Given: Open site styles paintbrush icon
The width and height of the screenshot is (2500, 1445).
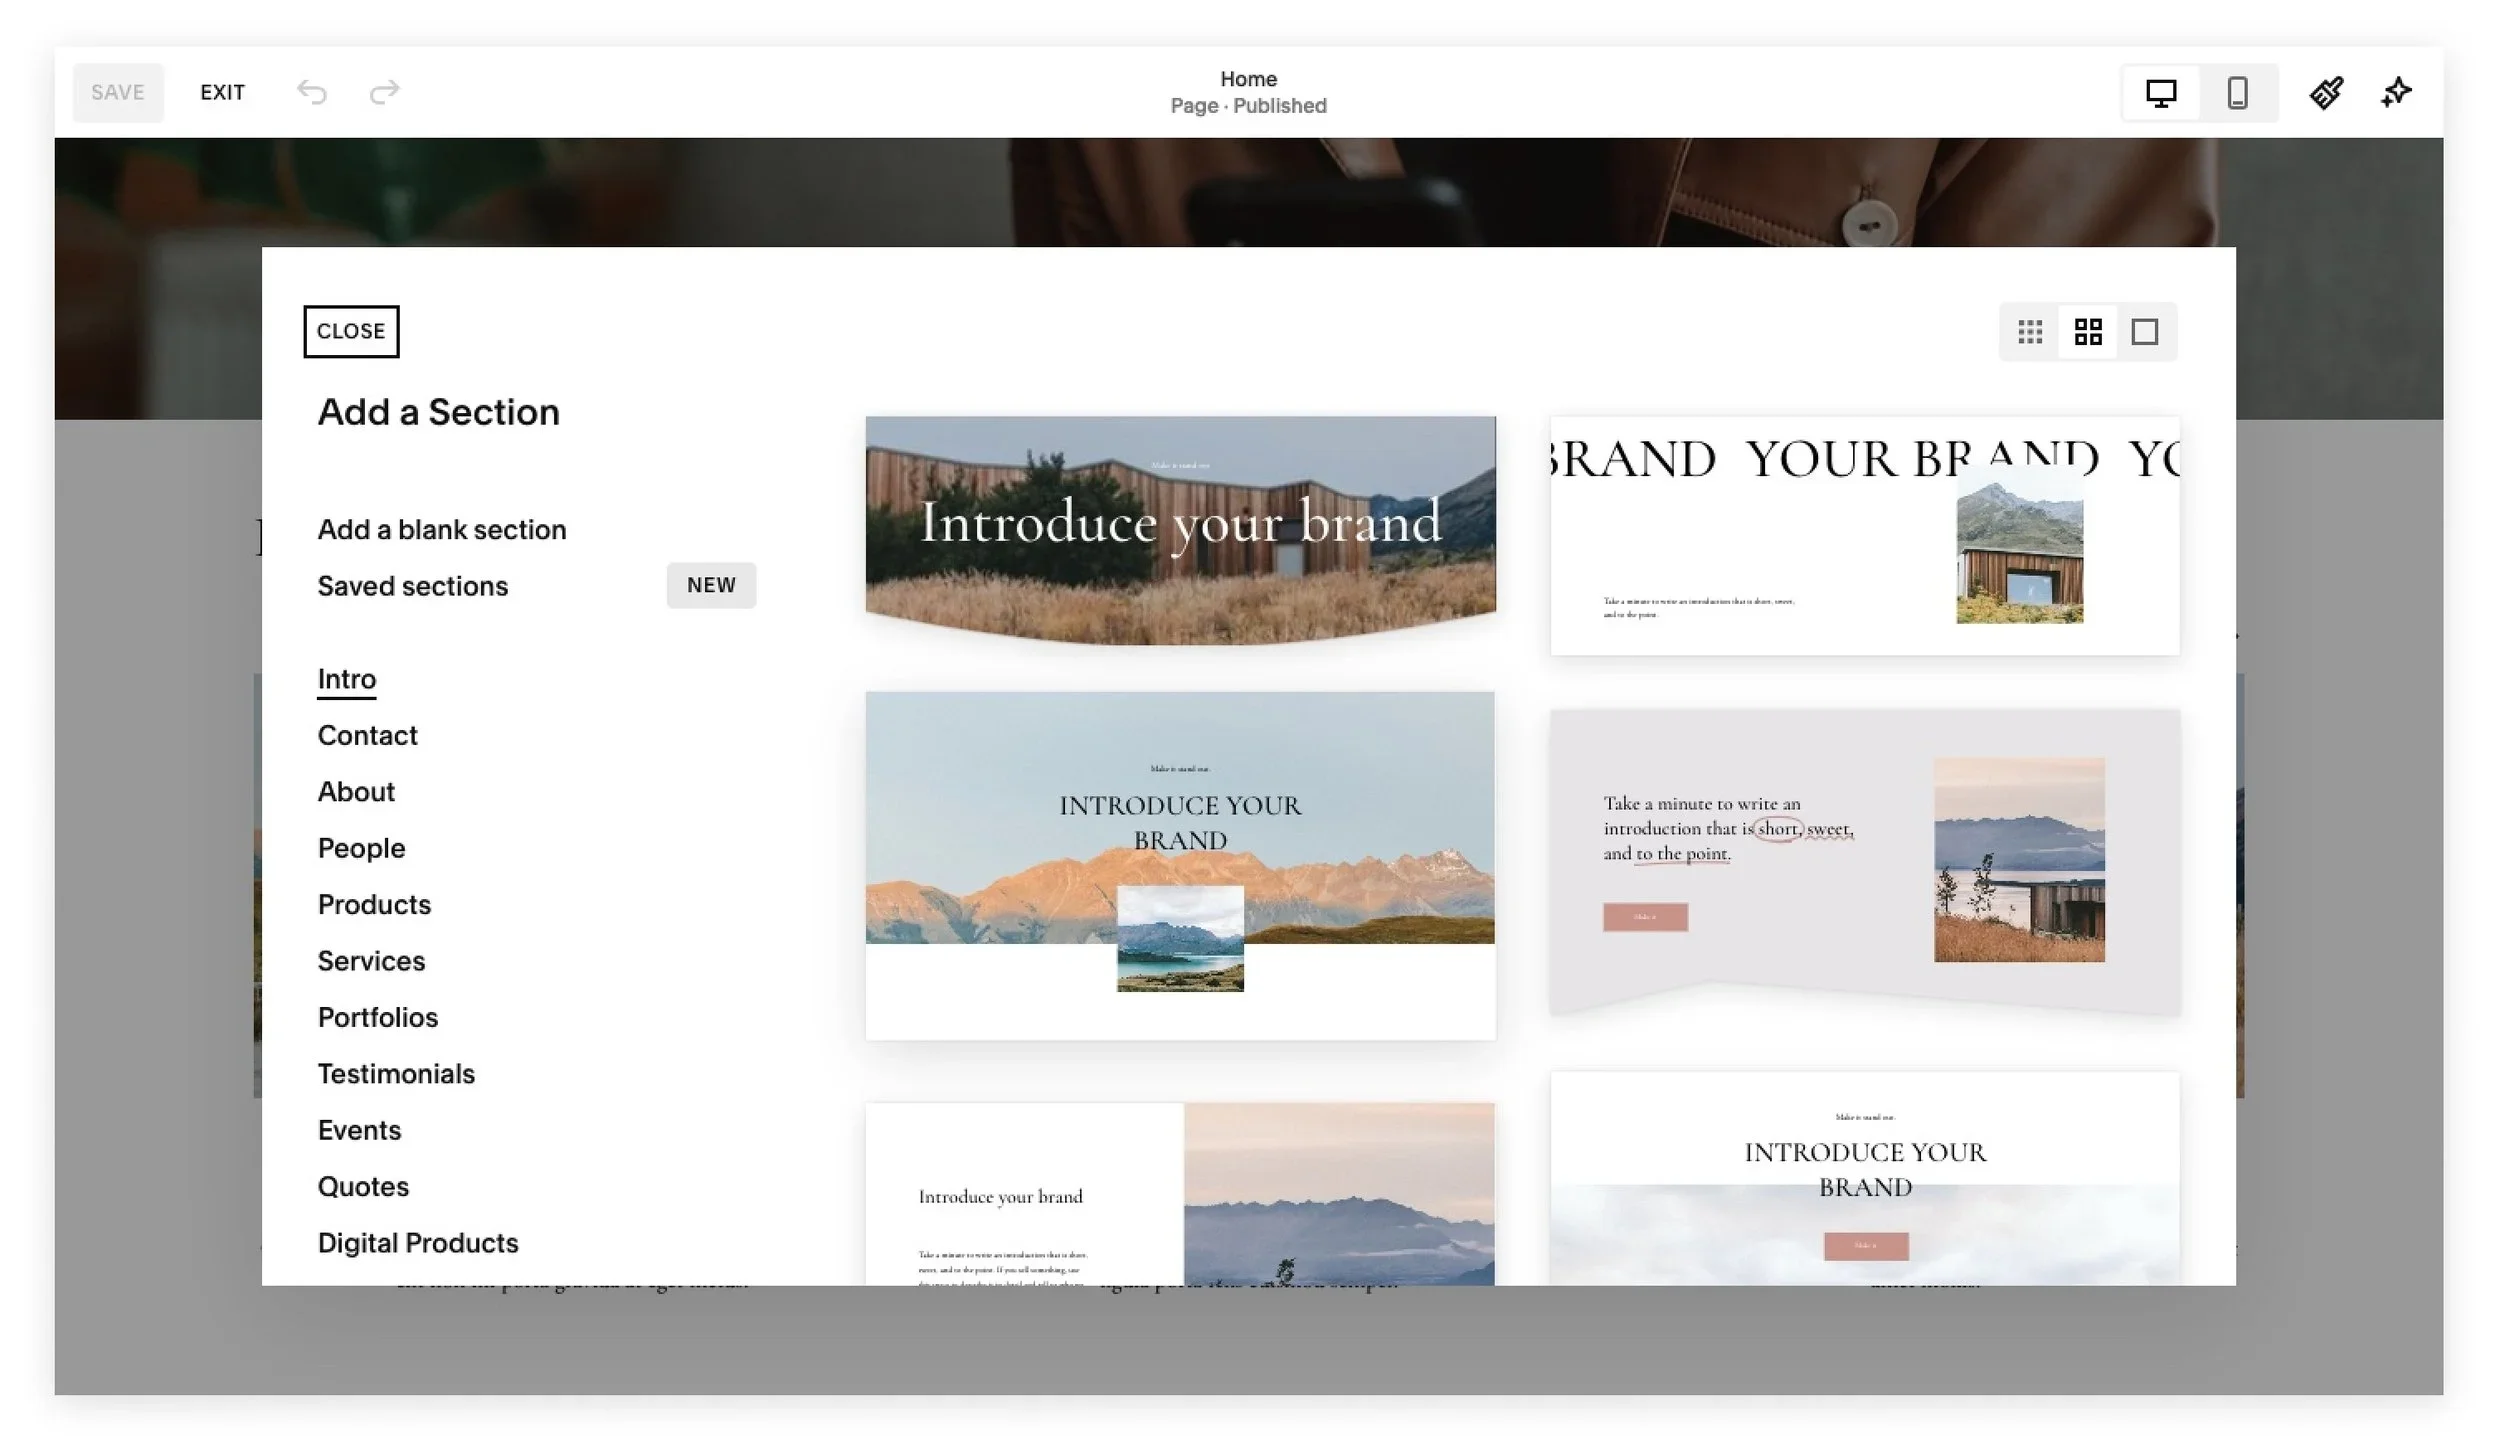Looking at the screenshot, I should [x=2326, y=93].
